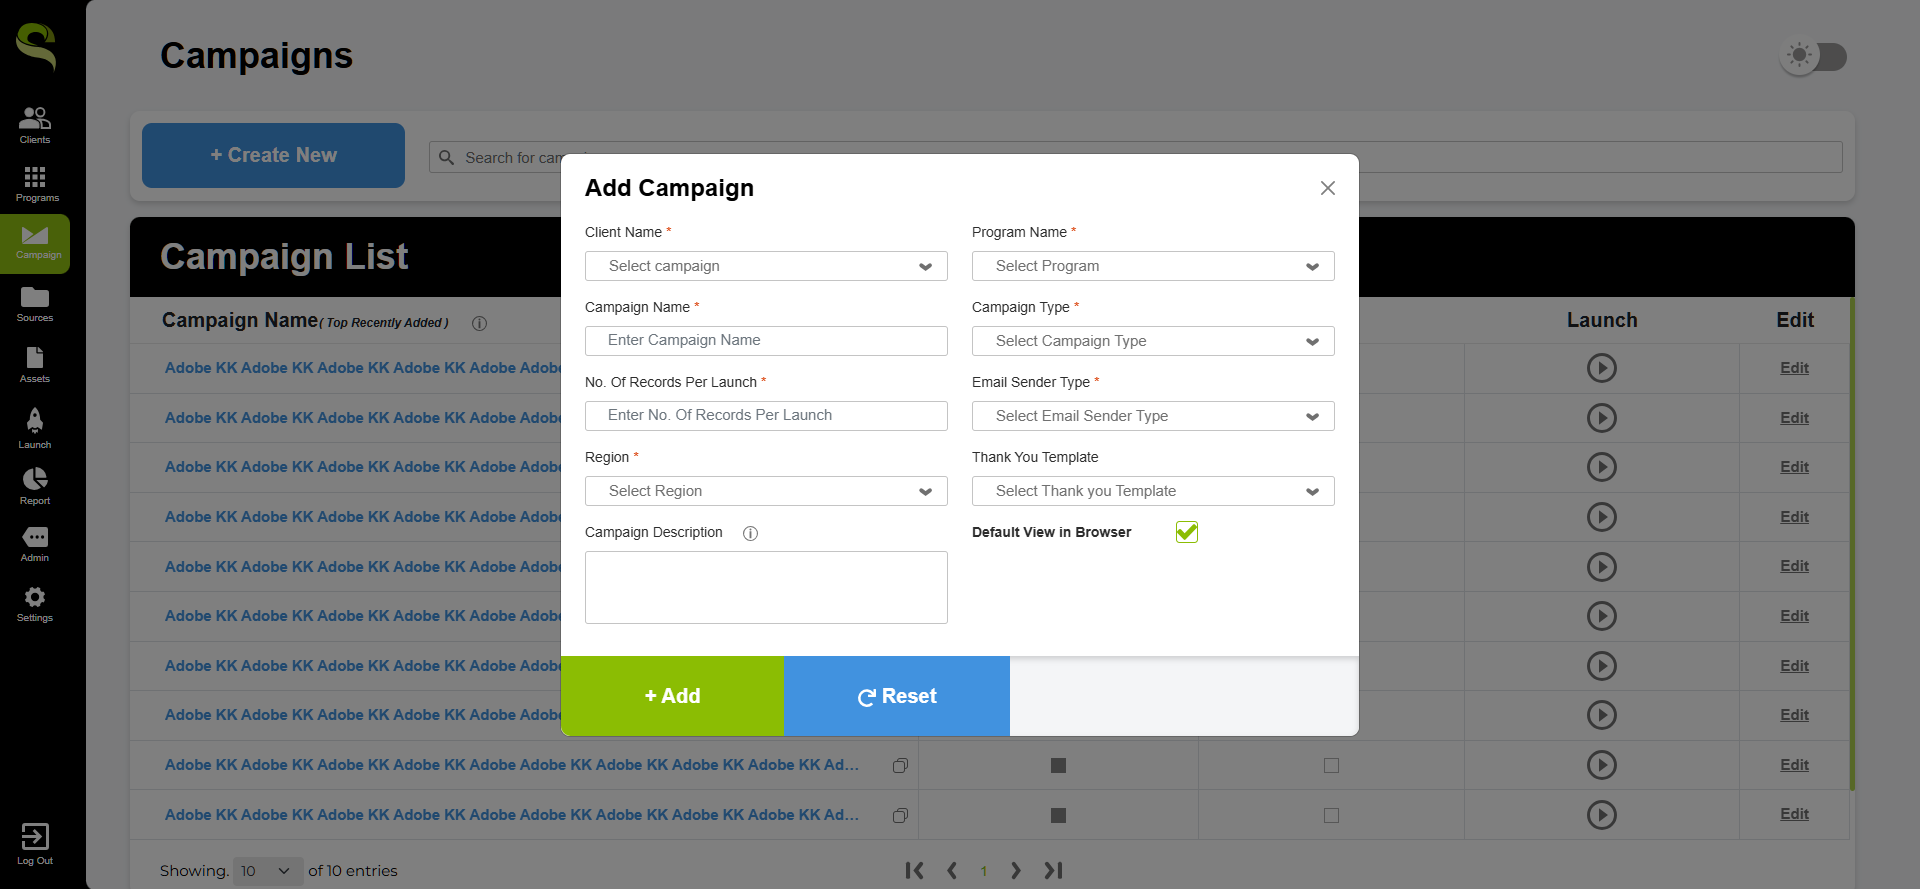Open the Select Campaign Type dropdown
The width and height of the screenshot is (1920, 889).
pos(1153,341)
